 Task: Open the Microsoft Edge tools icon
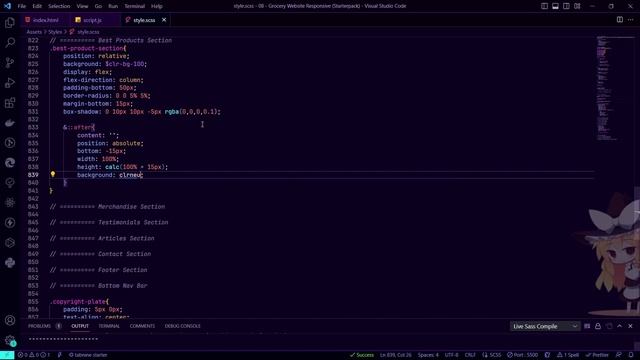click(x=10, y=162)
